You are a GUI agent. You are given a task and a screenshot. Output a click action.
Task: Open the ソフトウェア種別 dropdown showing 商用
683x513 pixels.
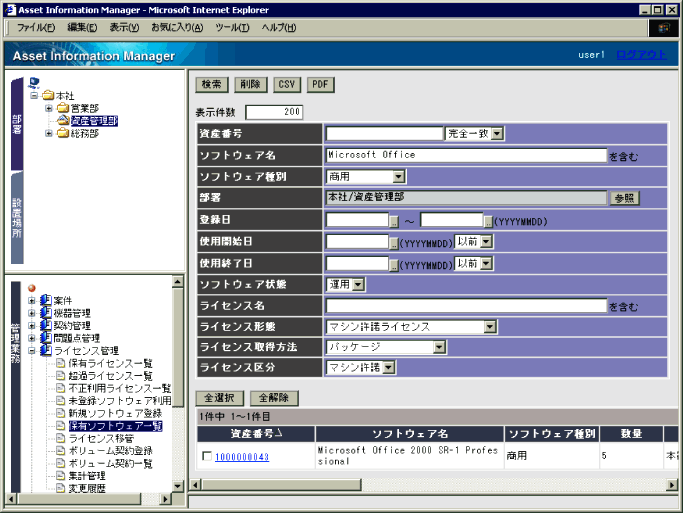click(399, 176)
